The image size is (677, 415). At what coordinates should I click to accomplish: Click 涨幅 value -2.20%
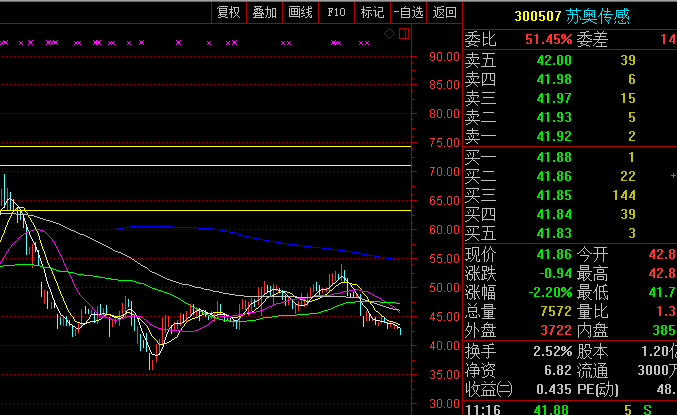point(550,292)
